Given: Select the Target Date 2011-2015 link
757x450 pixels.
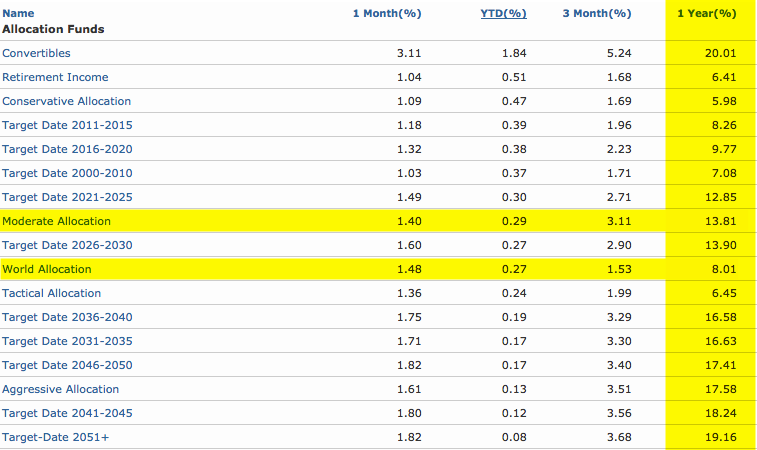Looking at the screenshot, I should point(67,125).
